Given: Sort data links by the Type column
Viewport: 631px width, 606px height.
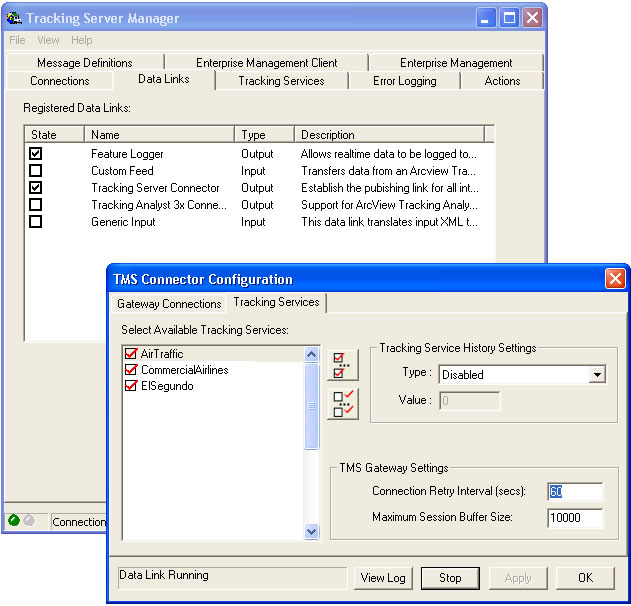Looking at the screenshot, I should (264, 134).
